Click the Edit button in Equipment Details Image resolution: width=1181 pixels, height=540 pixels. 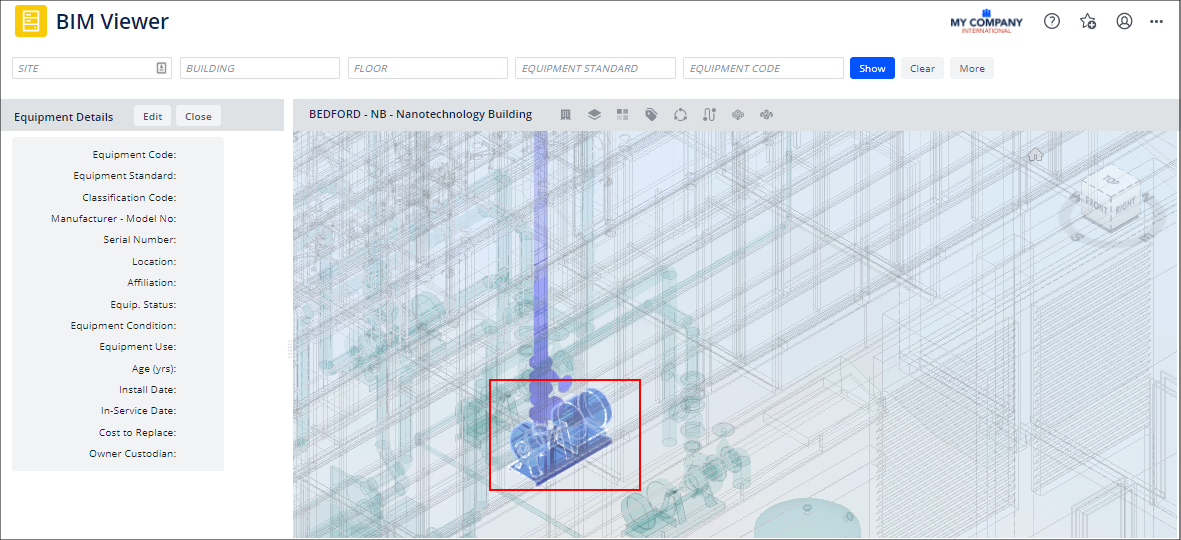tap(153, 116)
